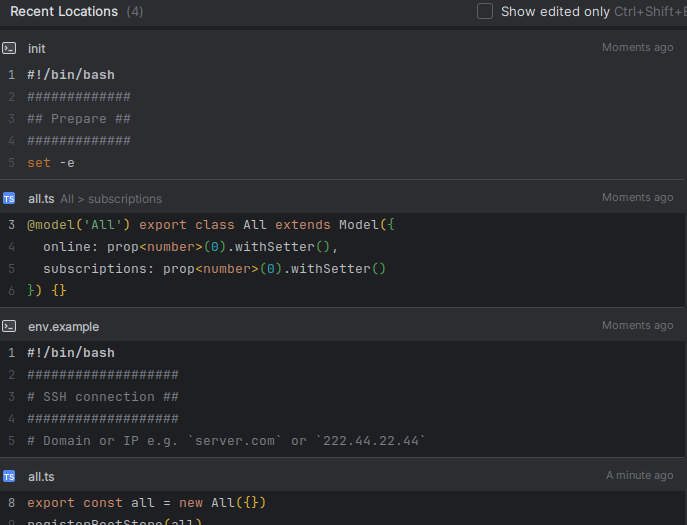
Task: Open the all.ts subscriptions location
Action: coord(41,198)
